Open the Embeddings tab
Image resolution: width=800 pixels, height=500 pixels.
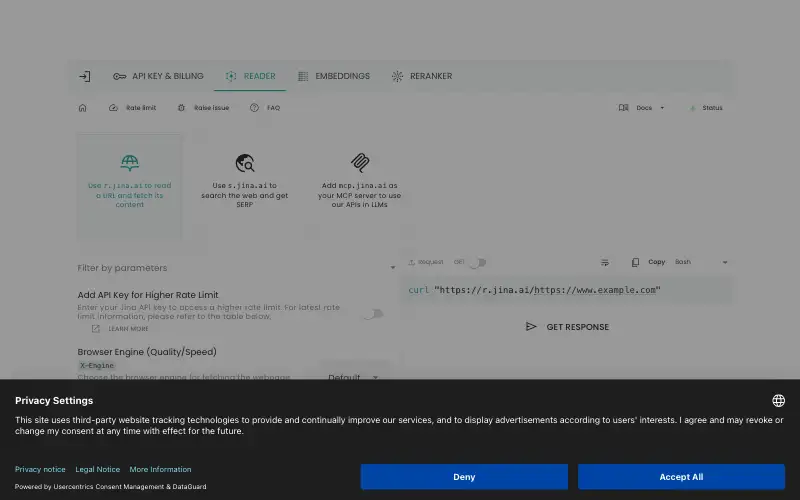(334, 76)
